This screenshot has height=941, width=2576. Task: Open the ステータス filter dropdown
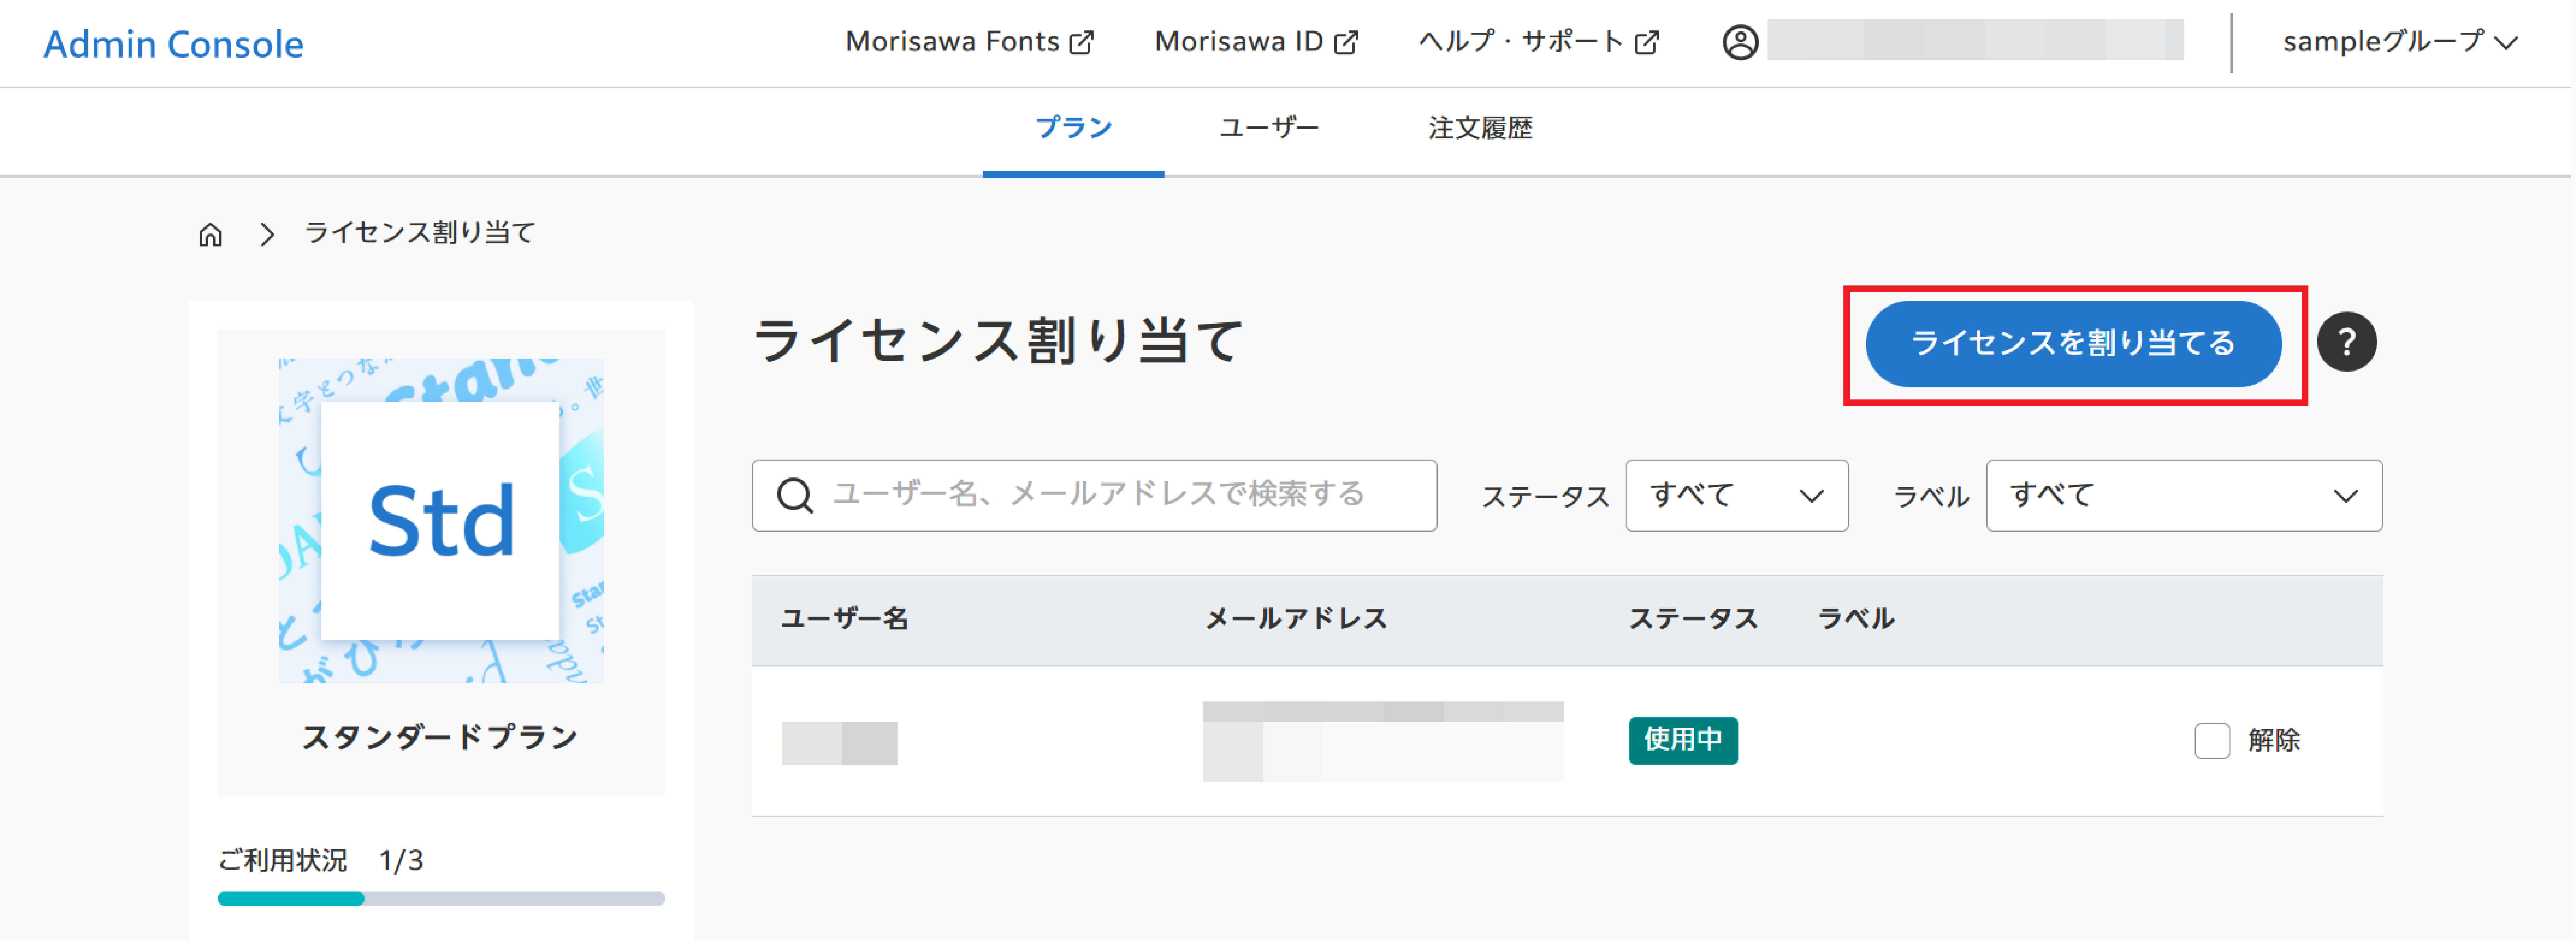pos(1737,495)
